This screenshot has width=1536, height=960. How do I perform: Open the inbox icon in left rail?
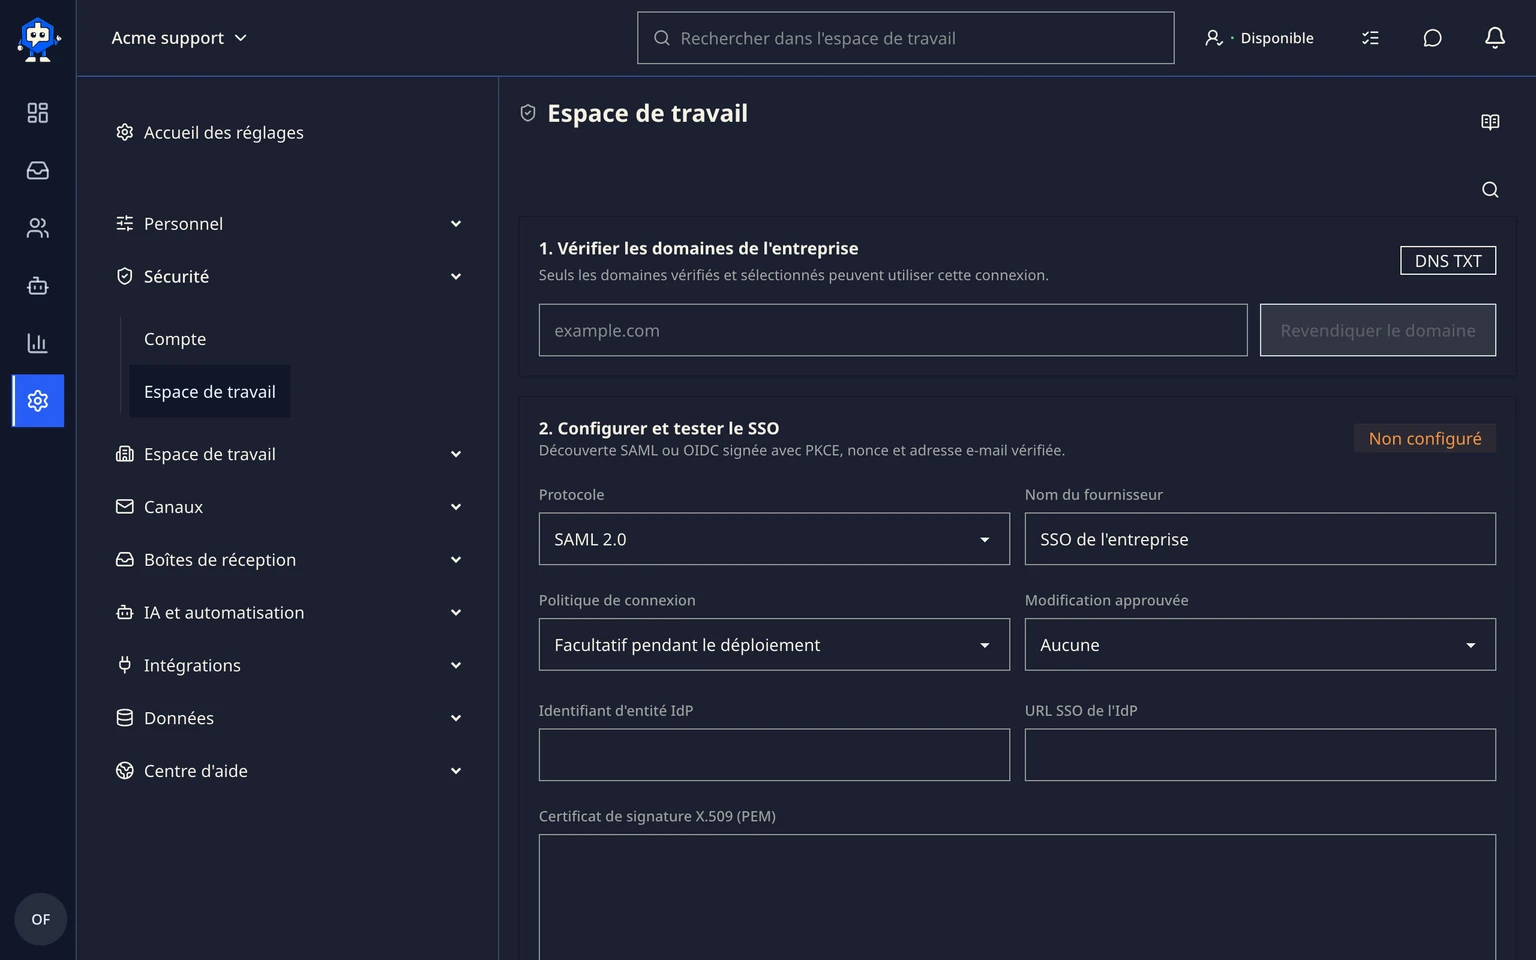38,171
